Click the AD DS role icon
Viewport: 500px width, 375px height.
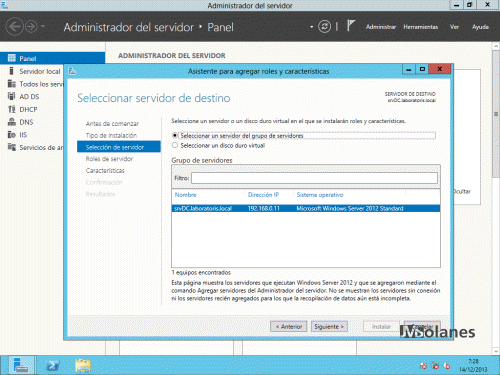coord(12,96)
